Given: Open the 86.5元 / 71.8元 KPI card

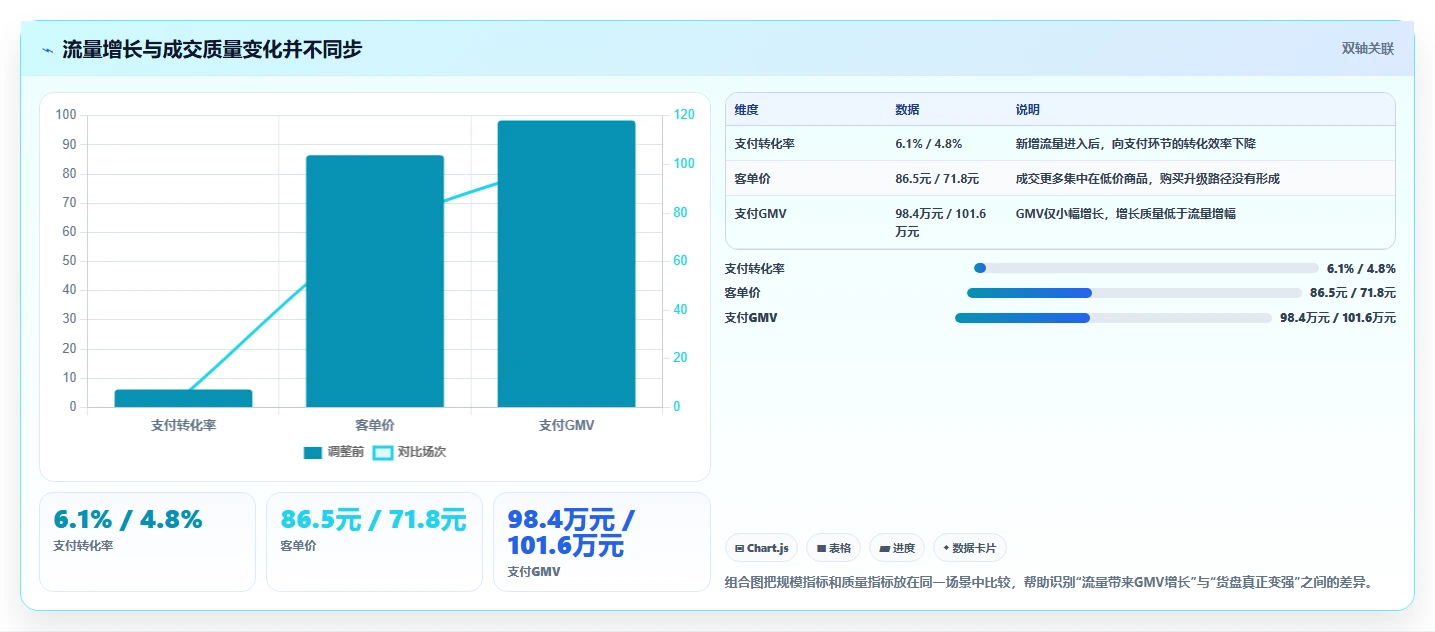Looking at the screenshot, I should tap(374, 542).
